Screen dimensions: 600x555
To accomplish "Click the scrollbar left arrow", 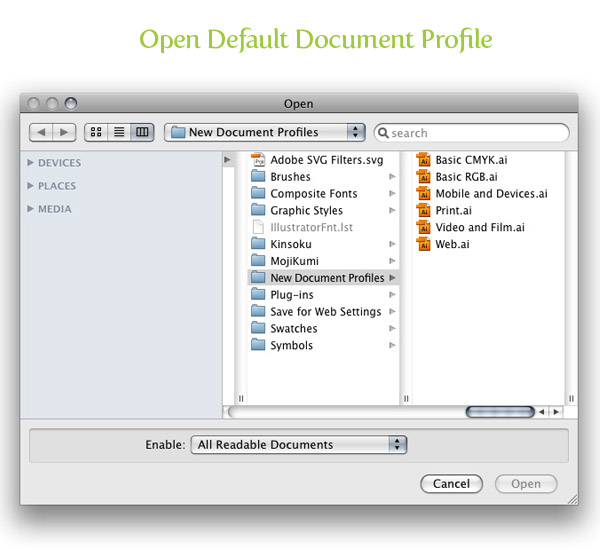I will point(541,412).
